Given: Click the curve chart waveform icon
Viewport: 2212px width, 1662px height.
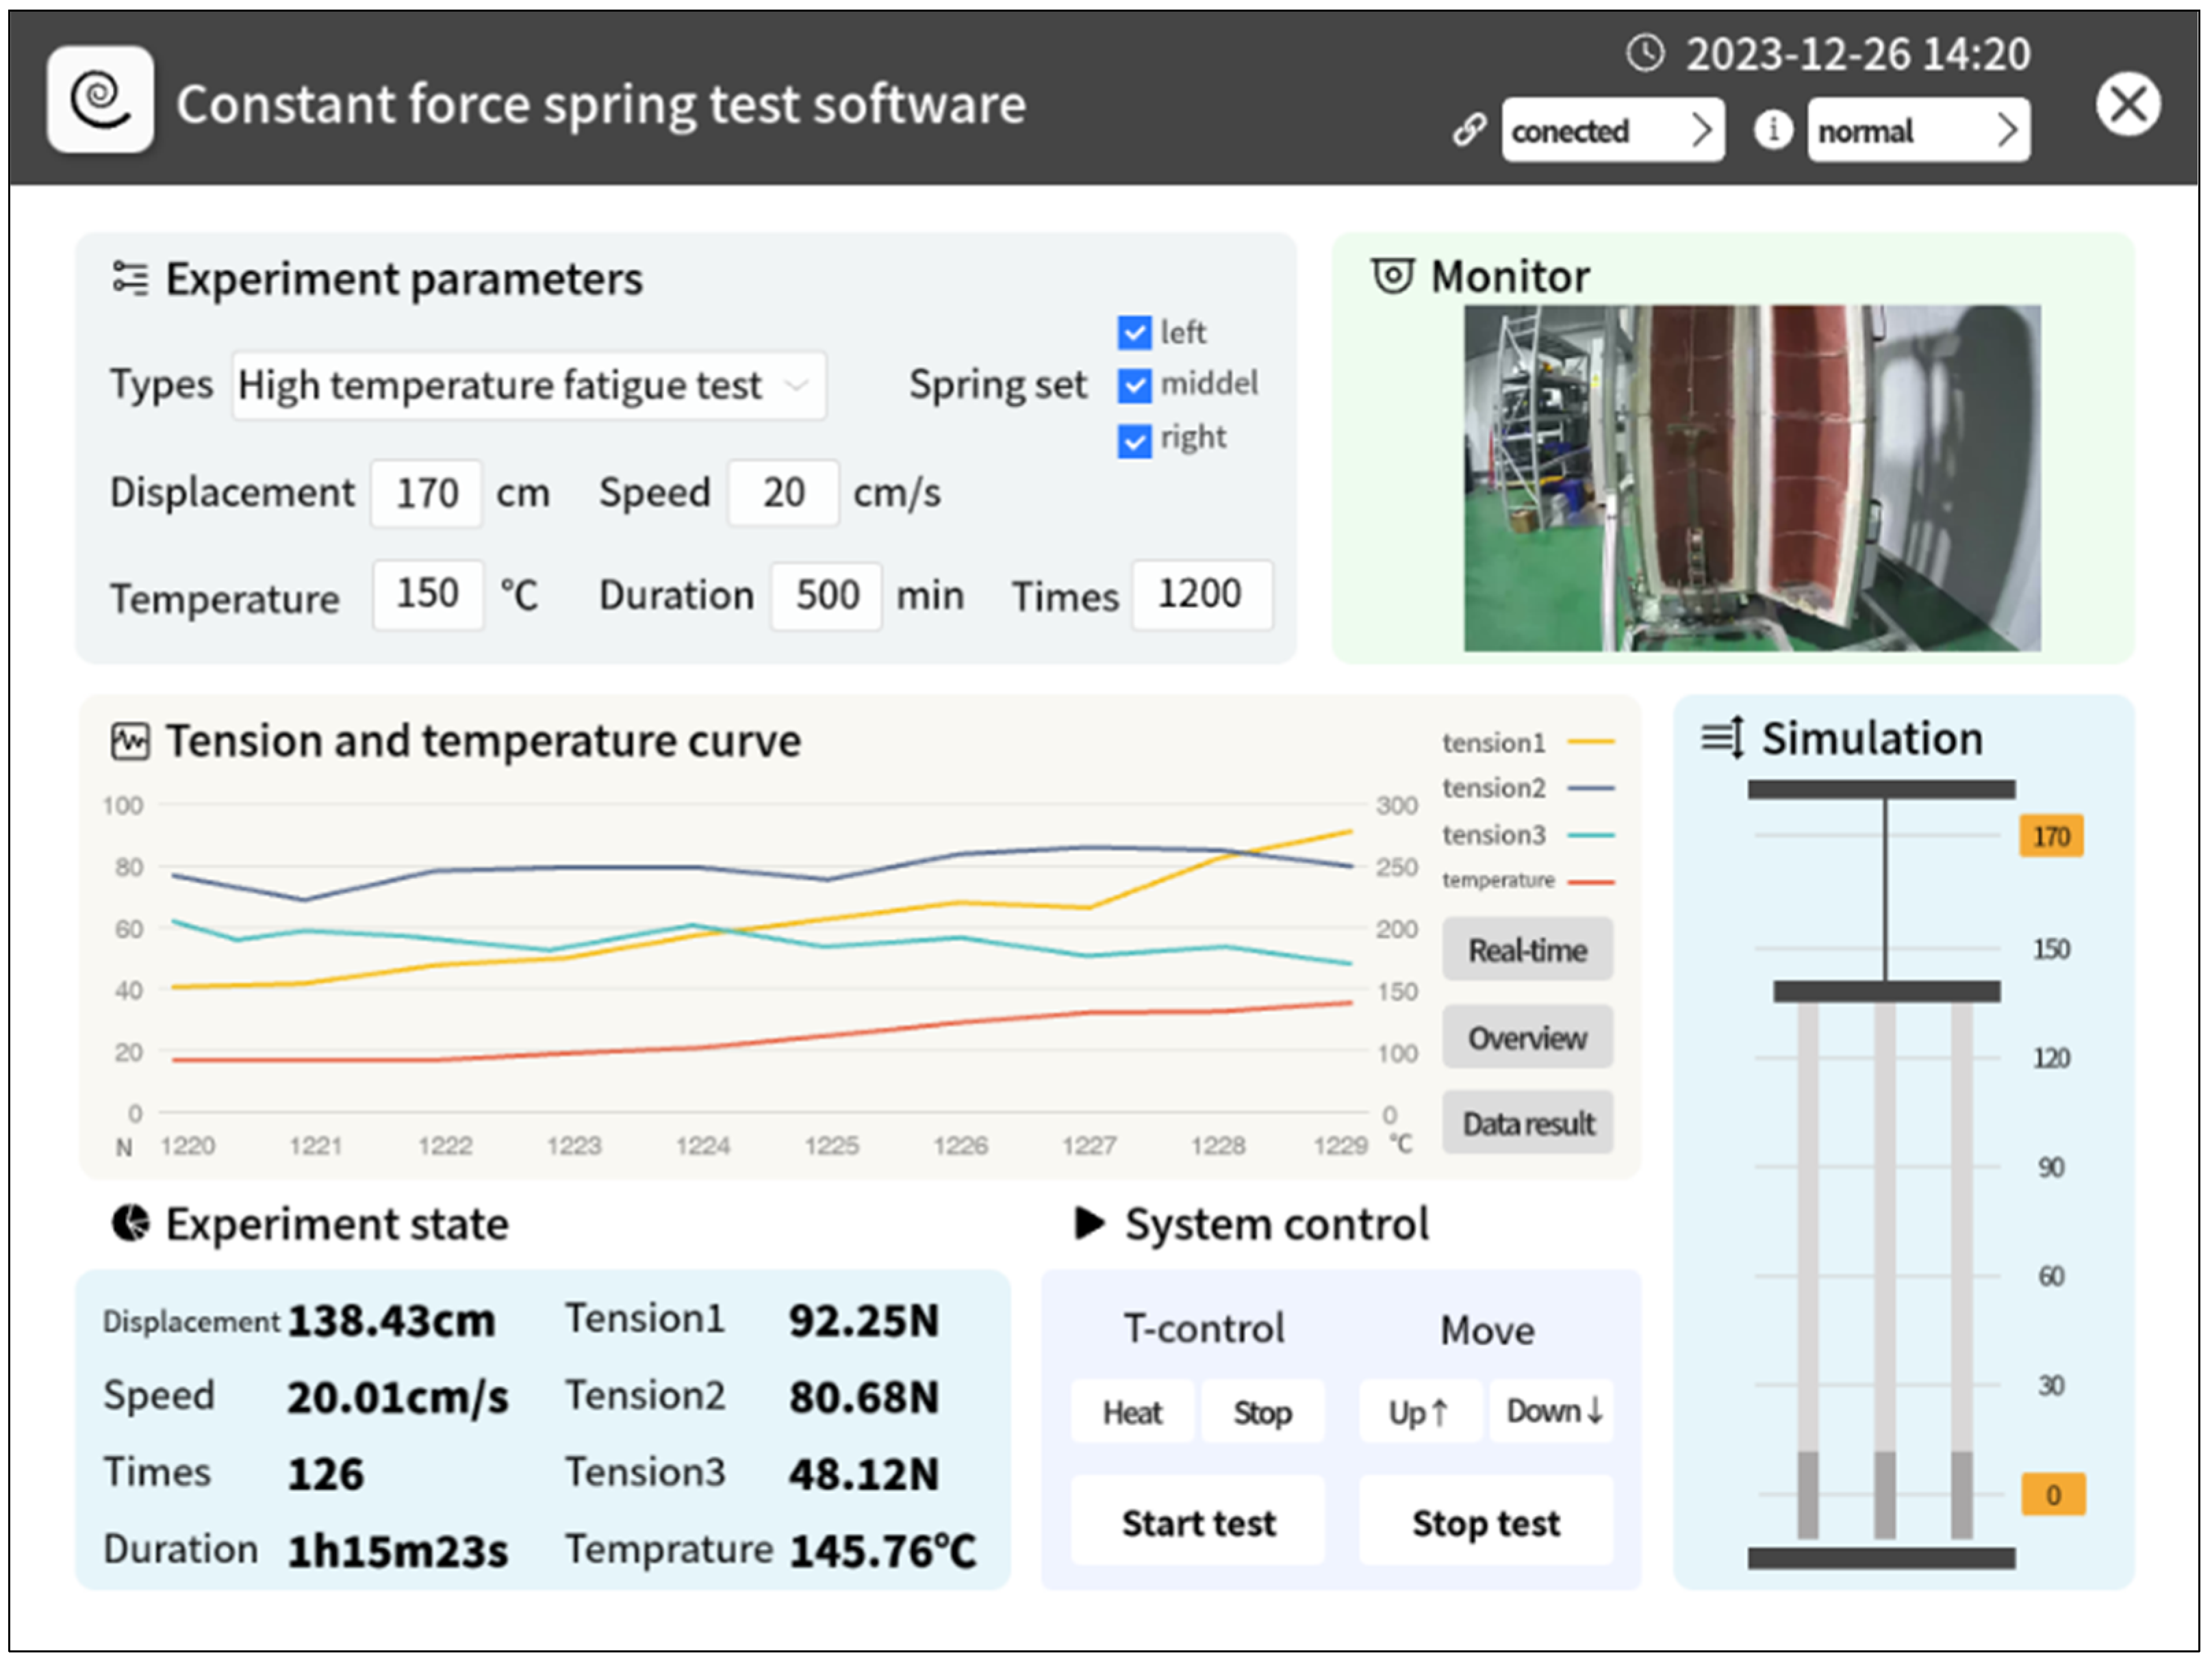Looking at the screenshot, I should pos(130,742).
